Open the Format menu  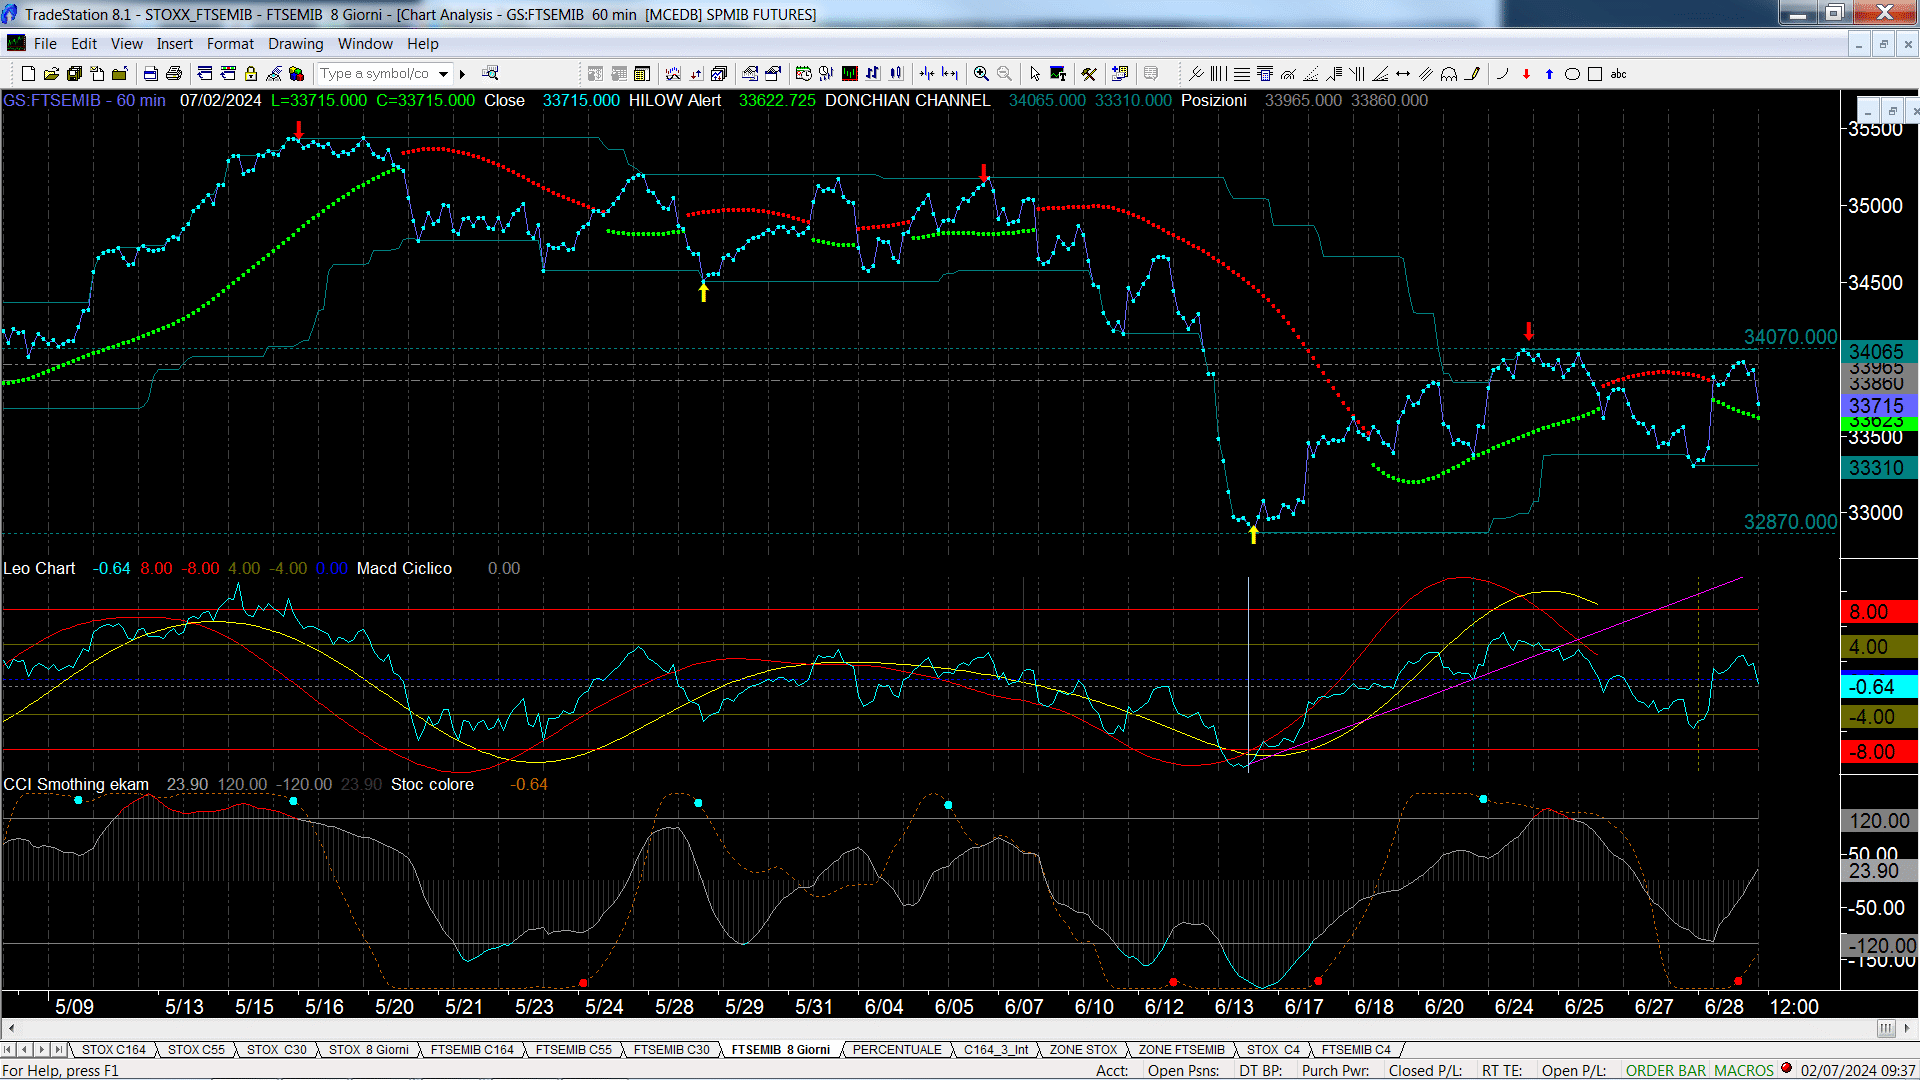(230, 44)
